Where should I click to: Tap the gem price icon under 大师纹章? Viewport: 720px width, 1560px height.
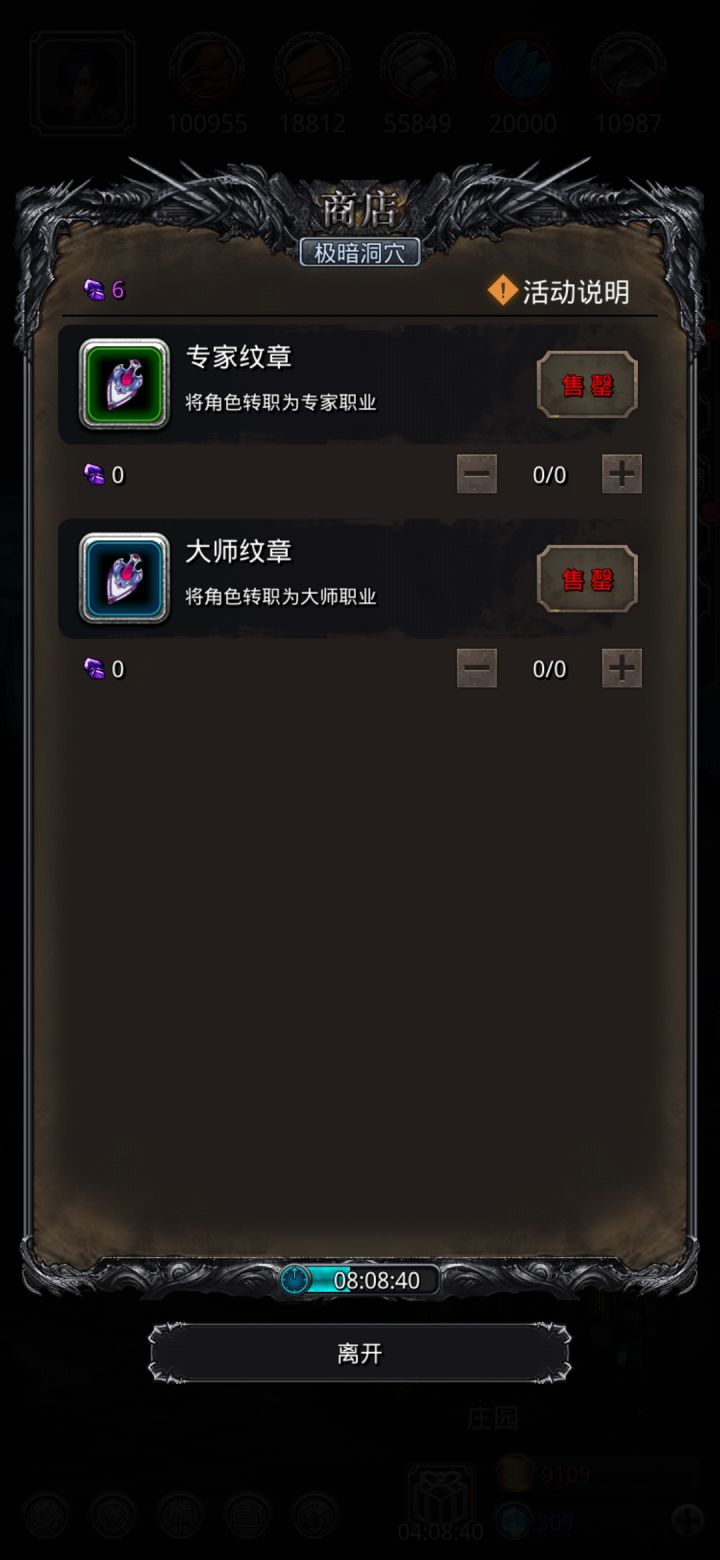[x=94, y=669]
